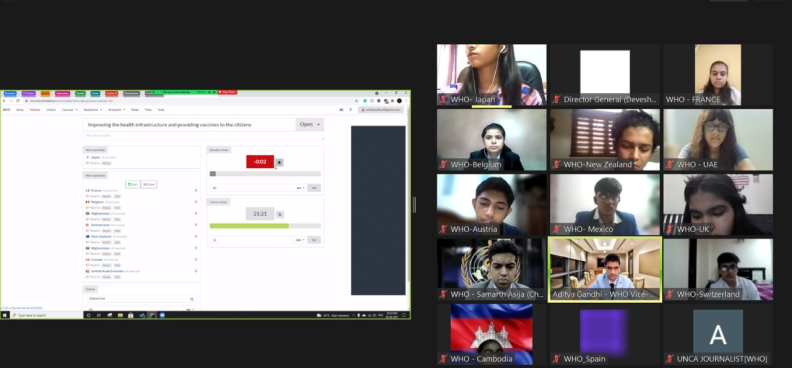Click the Start button under Next speaking
This screenshot has height=368, width=792.
[x=133, y=185]
